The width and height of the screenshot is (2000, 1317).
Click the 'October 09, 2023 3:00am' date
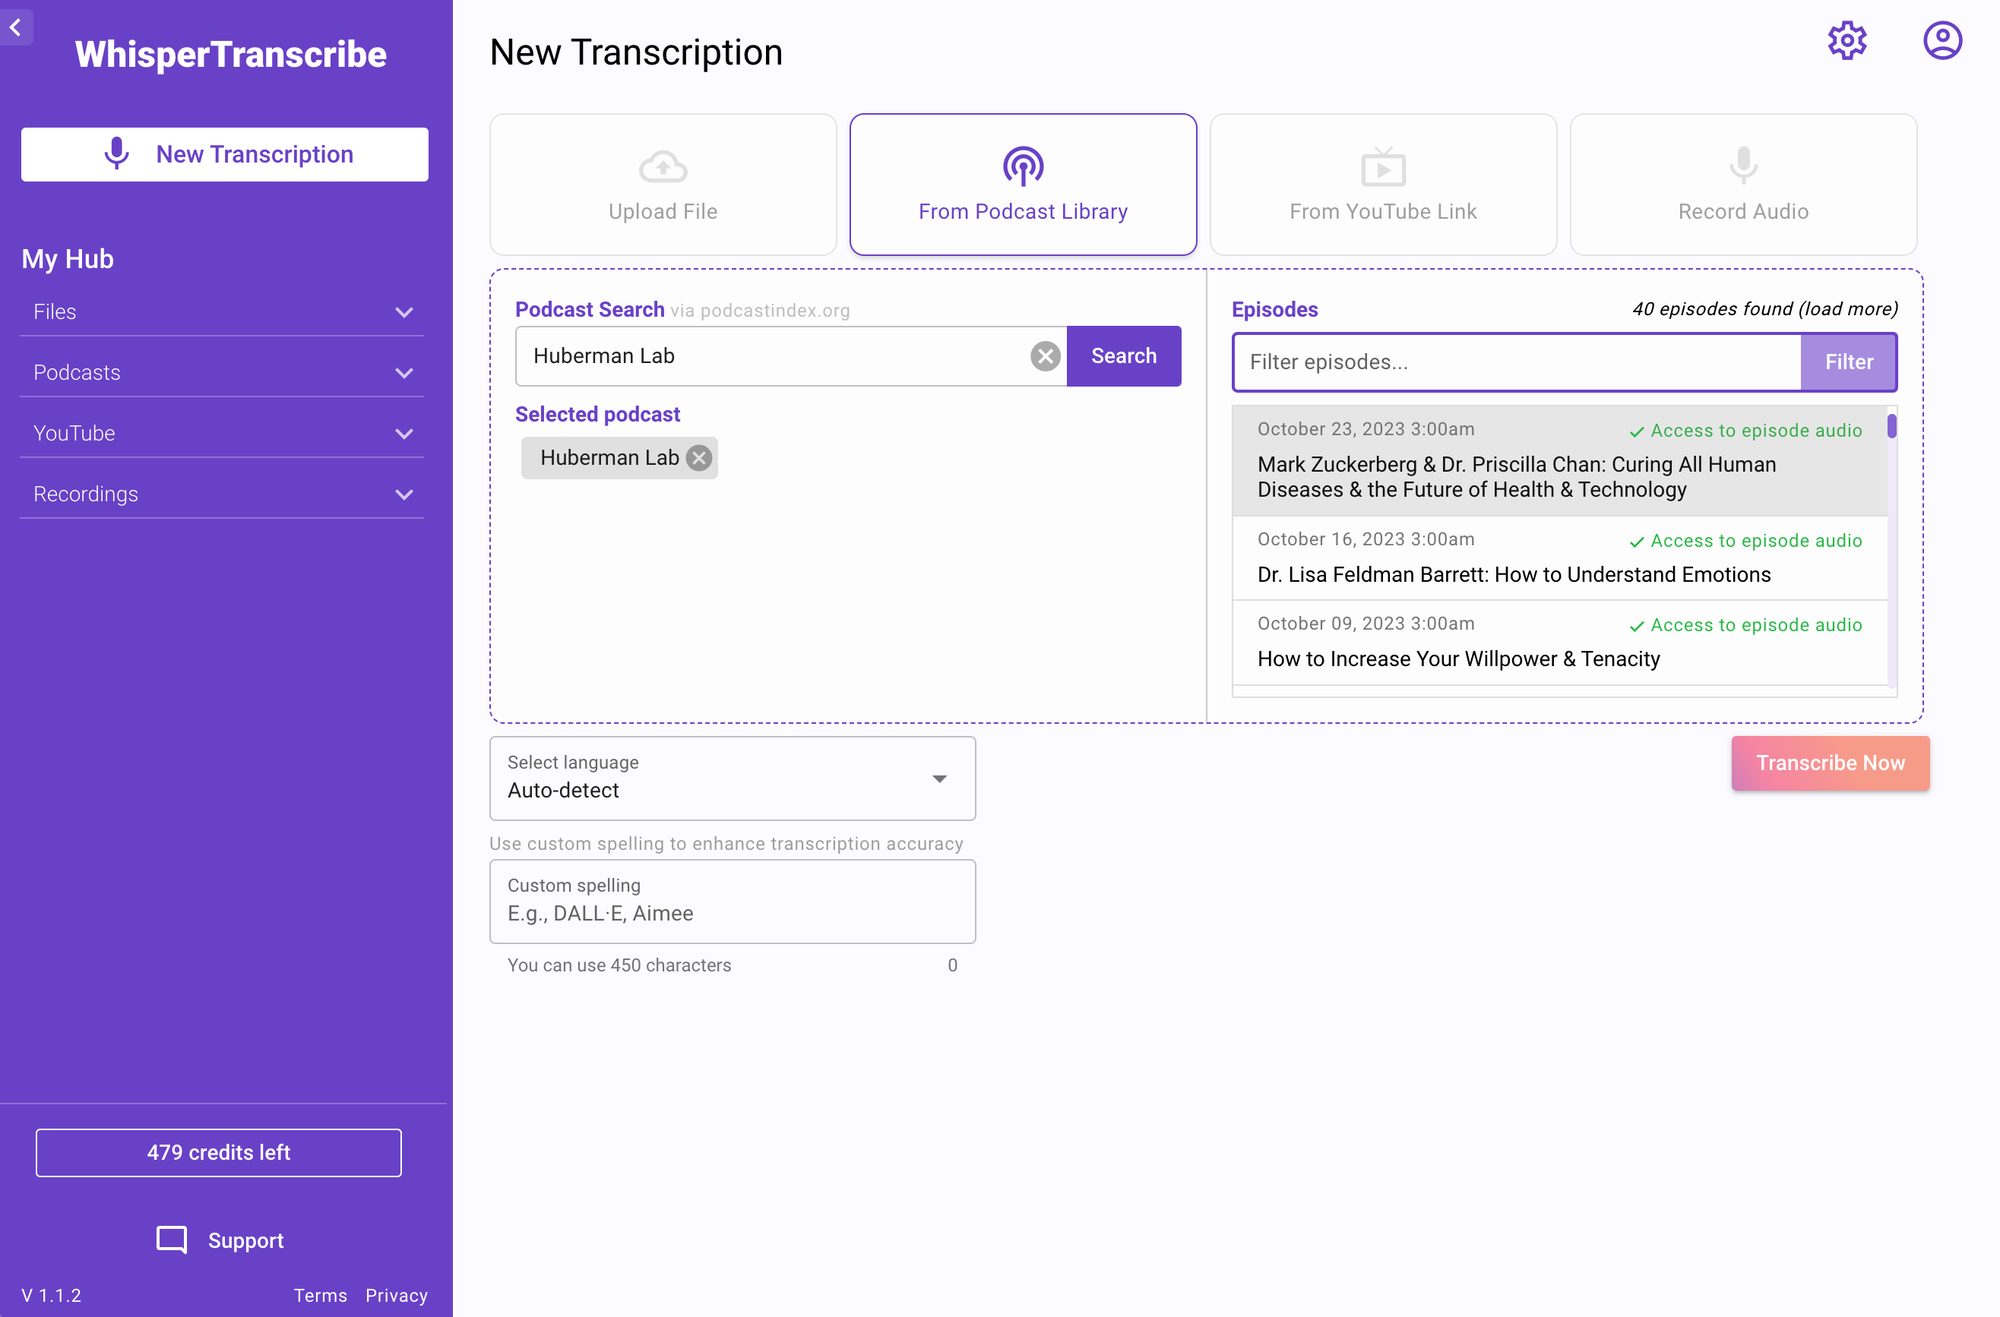(x=1366, y=623)
